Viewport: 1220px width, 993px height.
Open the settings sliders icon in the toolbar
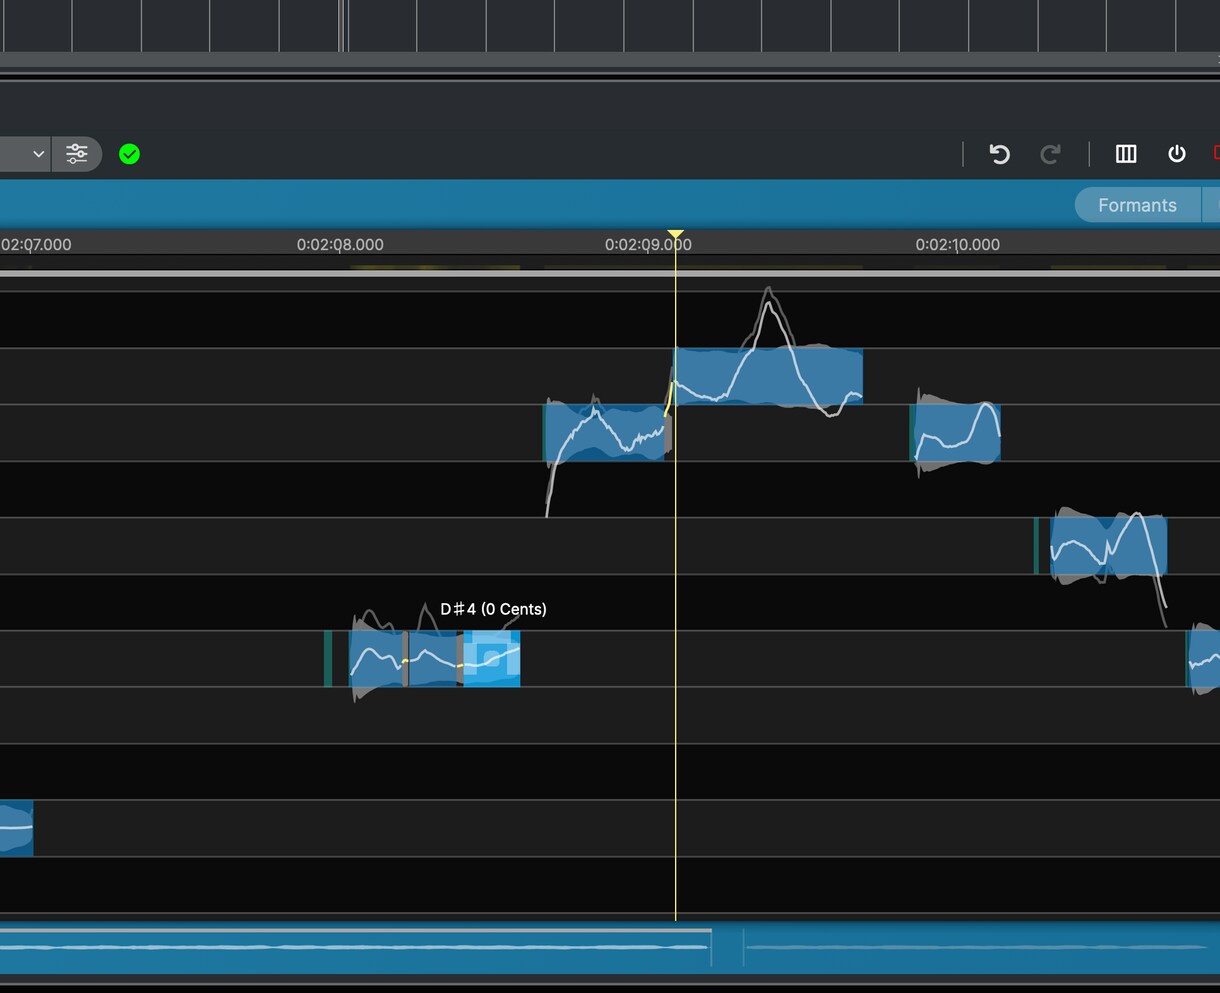pyautogui.click(x=77, y=154)
